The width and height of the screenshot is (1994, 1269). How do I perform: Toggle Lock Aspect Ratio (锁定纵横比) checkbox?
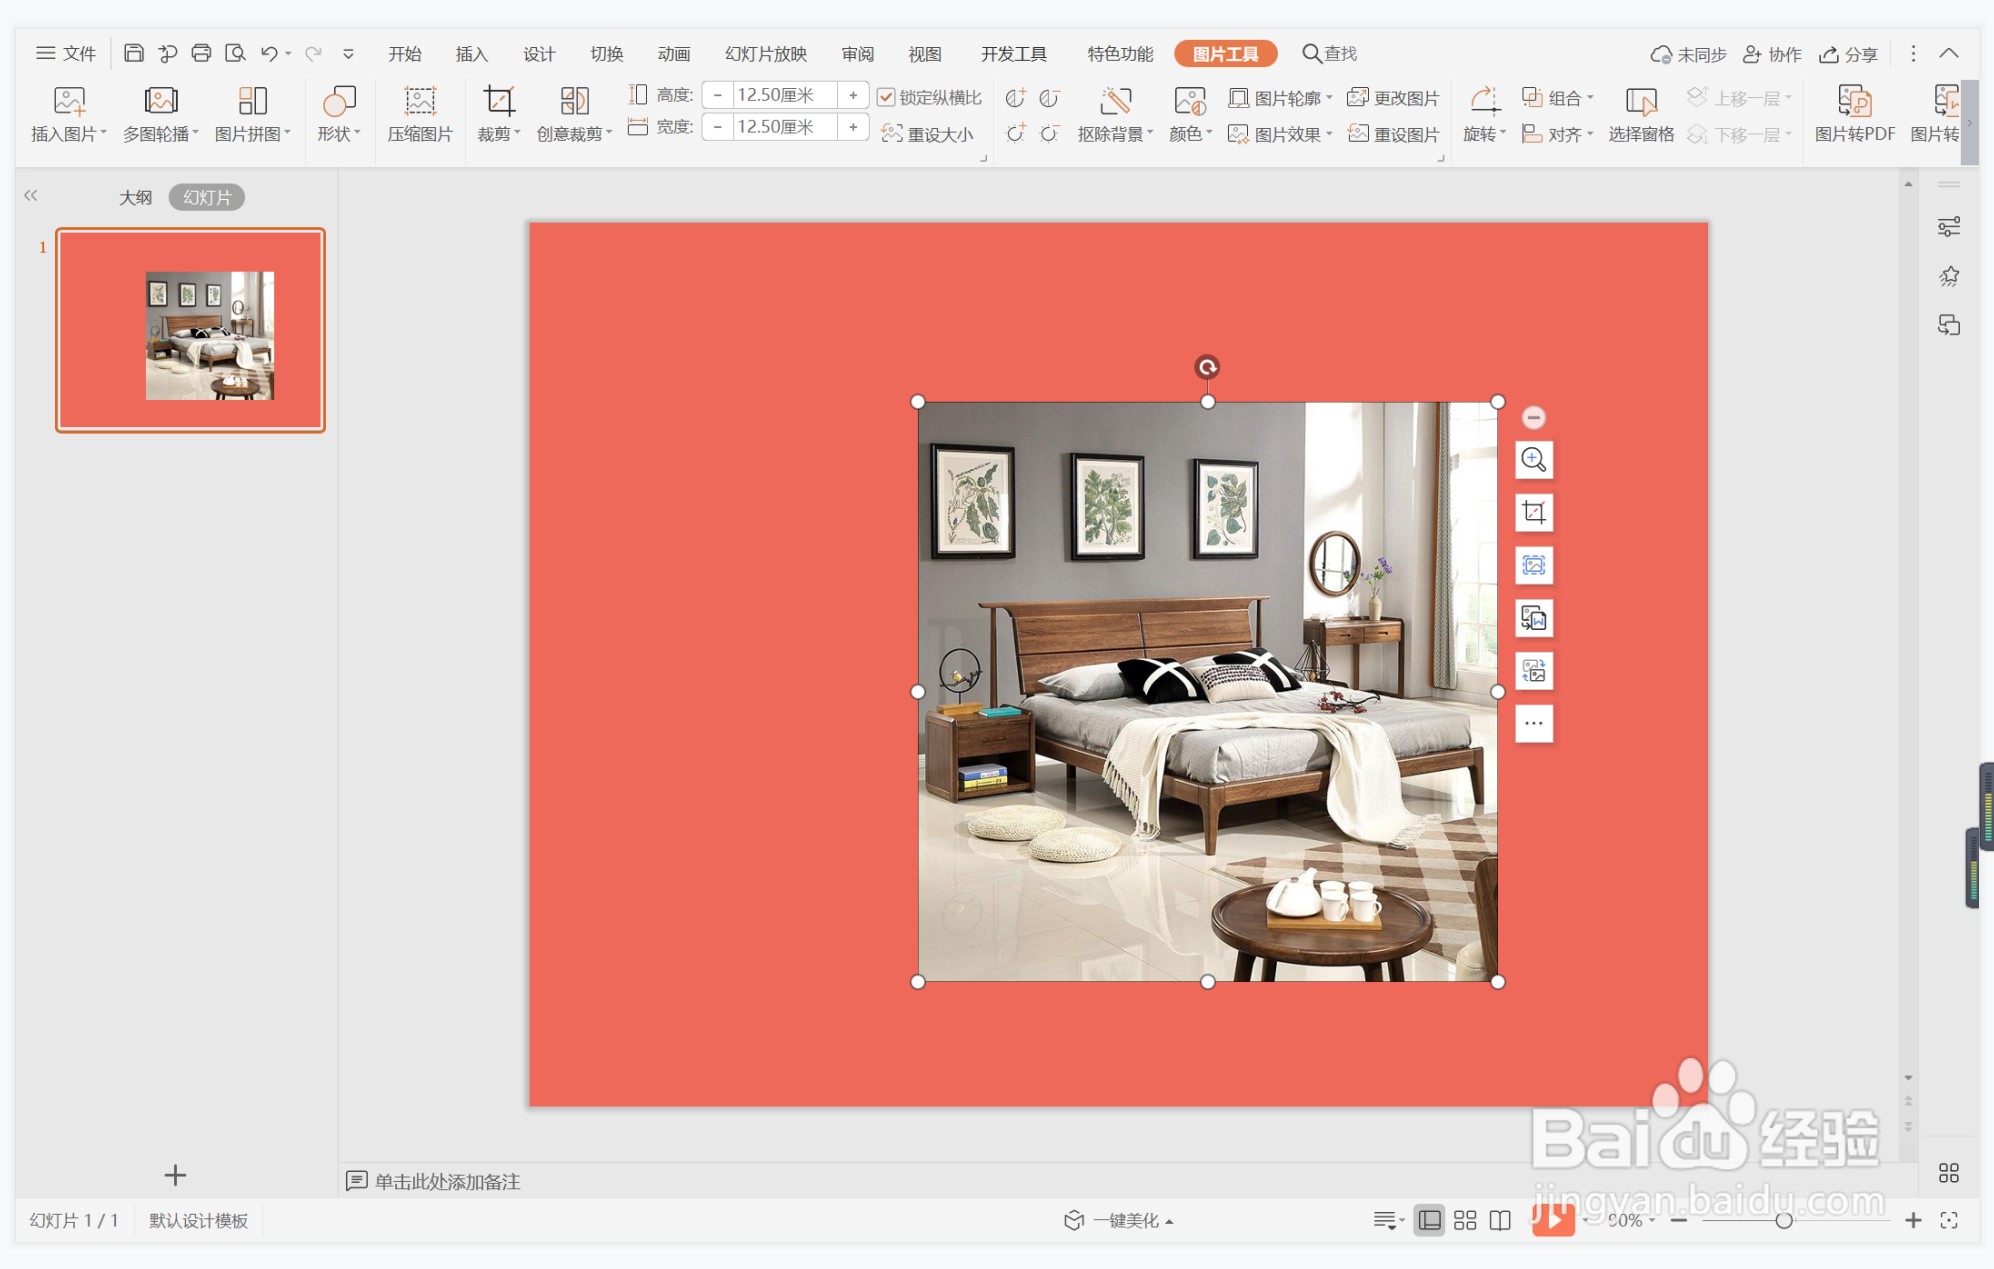886,97
